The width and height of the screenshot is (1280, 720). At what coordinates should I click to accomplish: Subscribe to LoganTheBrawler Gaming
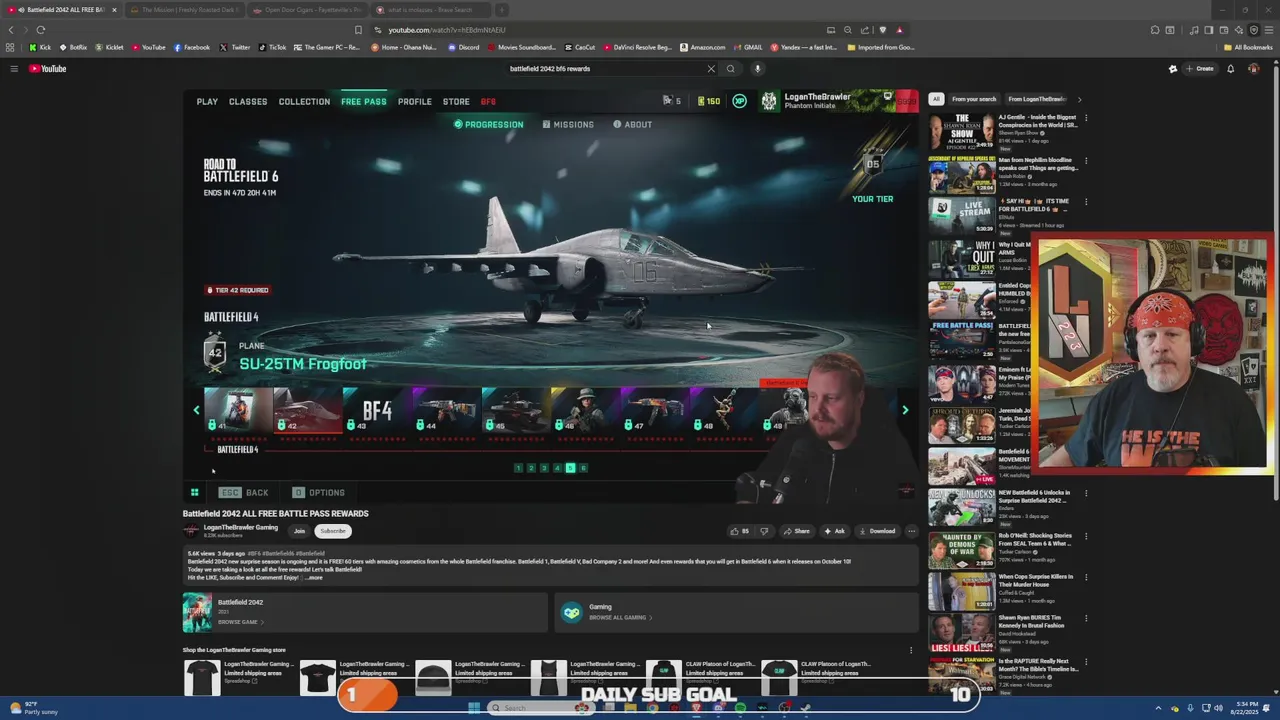click(x=333, y=531)
